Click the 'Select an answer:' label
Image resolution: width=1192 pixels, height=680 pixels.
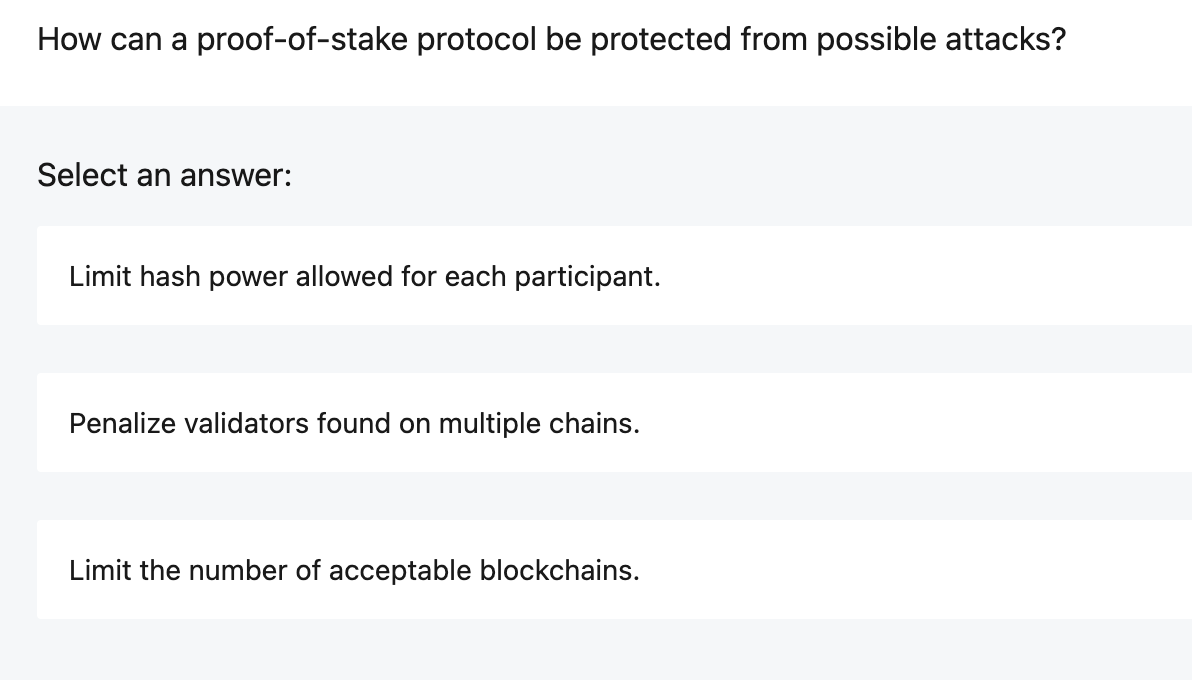pos(163,175)
